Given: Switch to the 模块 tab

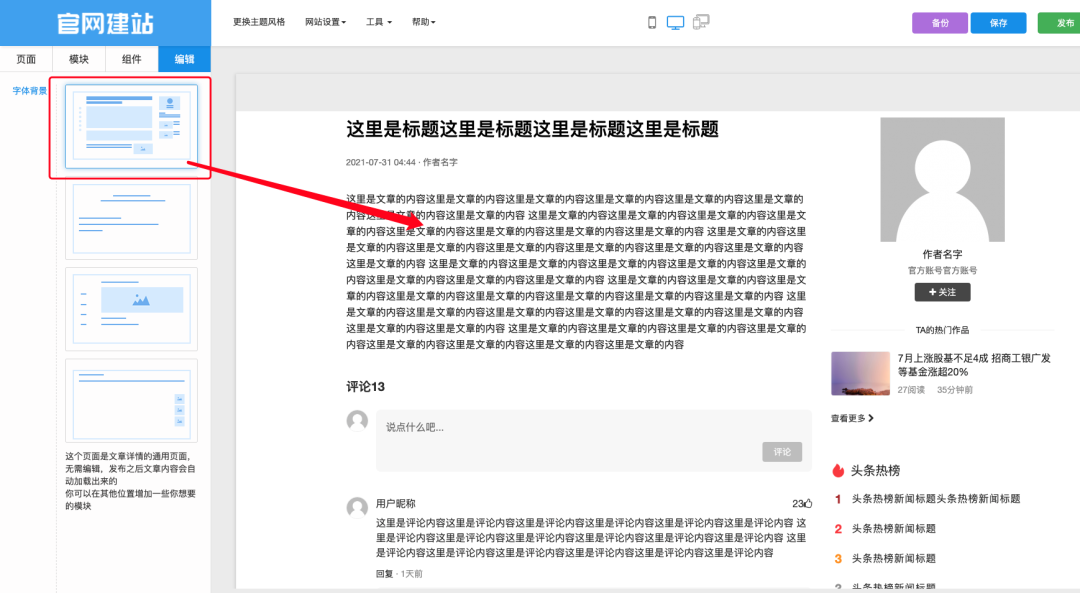Looking at the screenshot, I should (79, 59).
